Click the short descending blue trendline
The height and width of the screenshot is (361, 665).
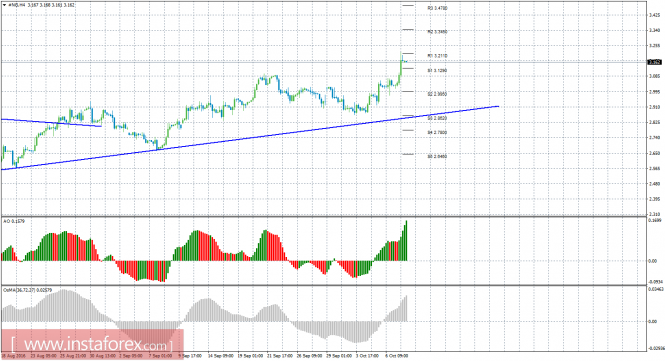point(51,123)
